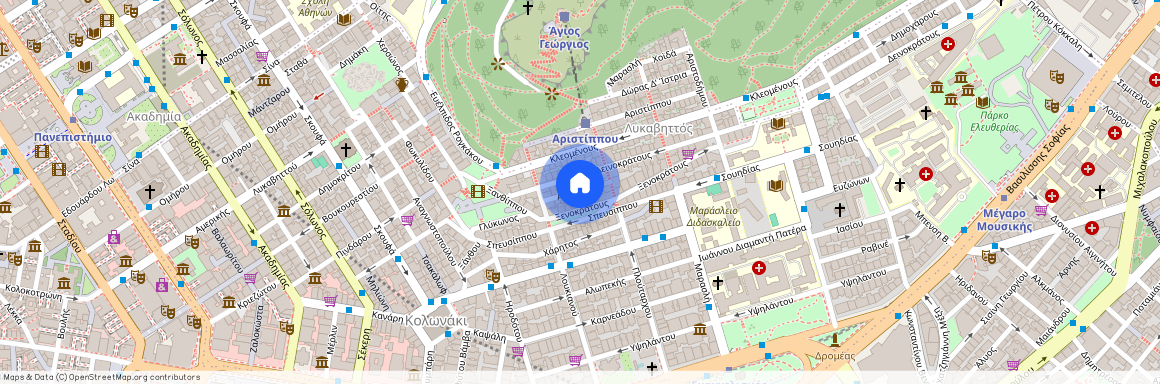
Task: Click the Ακαδημία label
Action: [x=154, y=117]
